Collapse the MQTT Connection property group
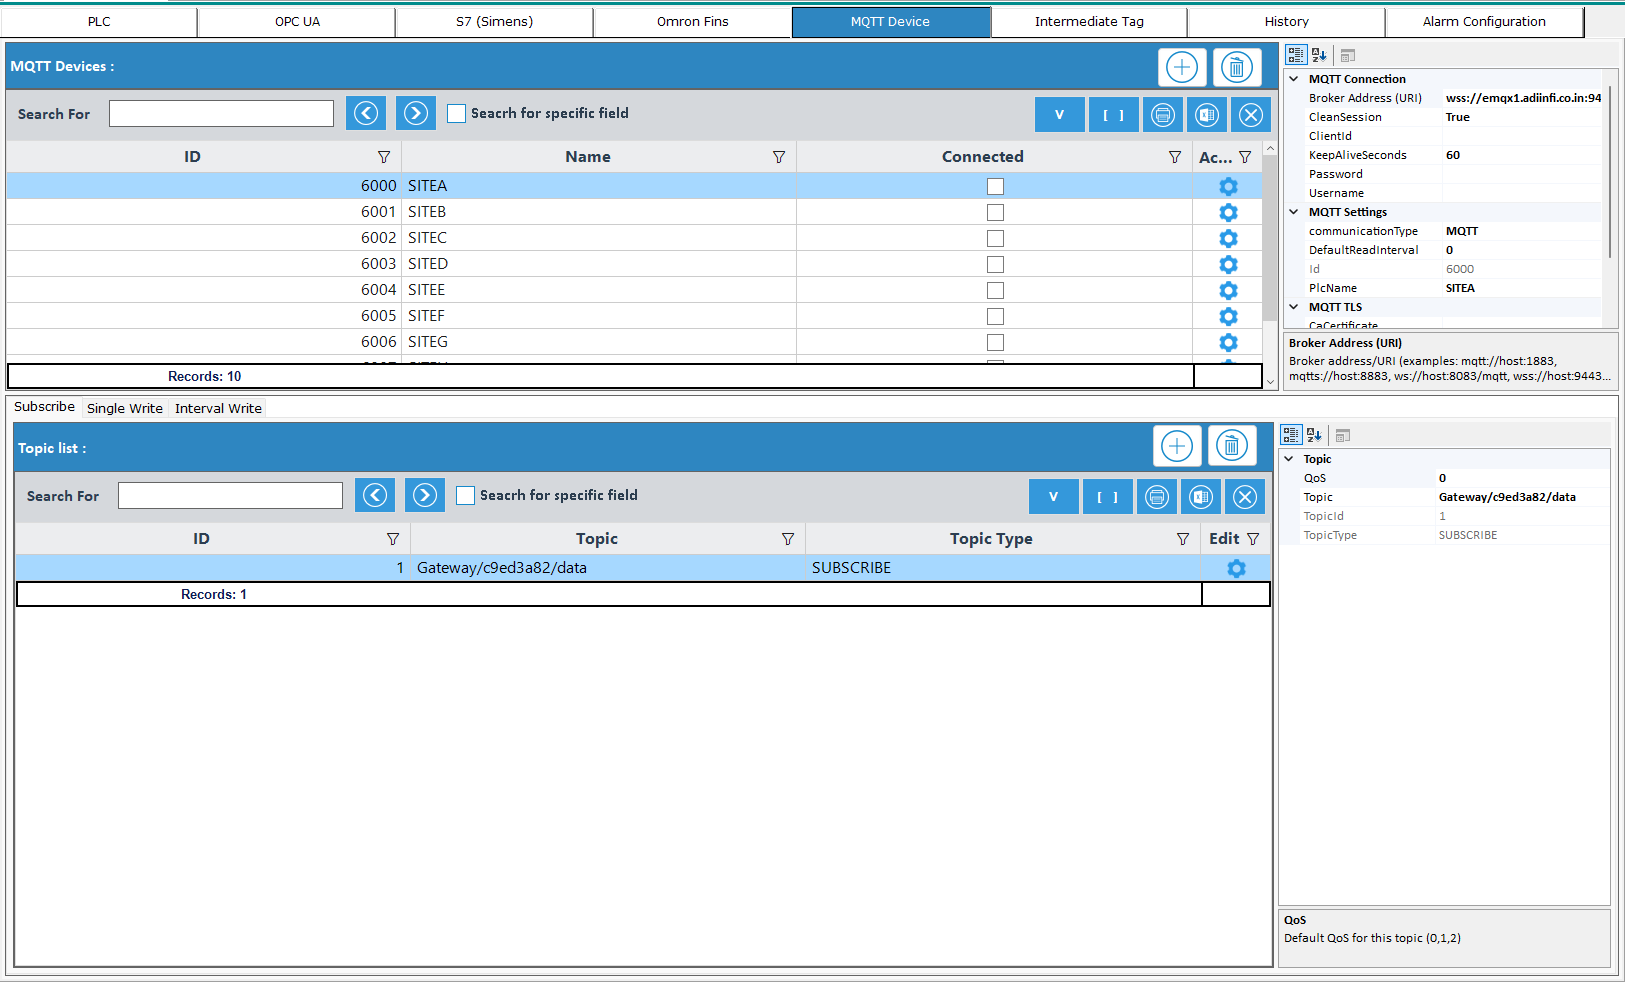The height and width of the screenshot is (982, 1625). [1294, 79]
